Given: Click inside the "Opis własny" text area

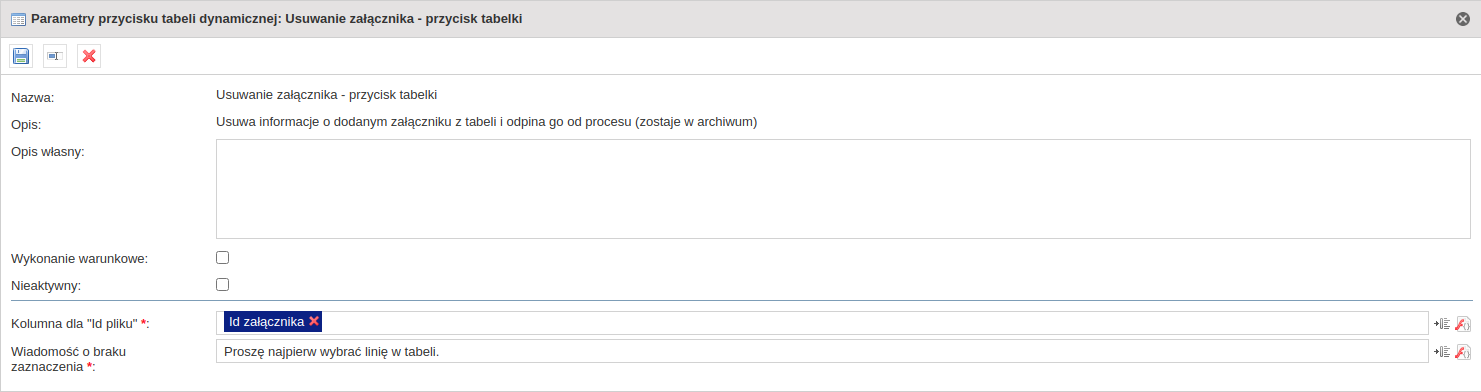Looking at the screenshot, I should pyautogui.click(x=843, y=189).
